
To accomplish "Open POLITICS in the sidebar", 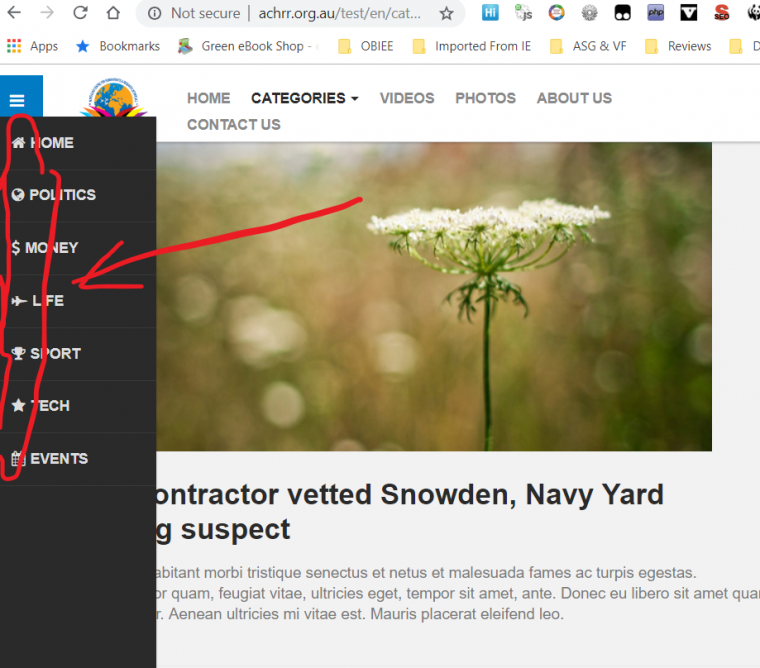I will [78, 195].
